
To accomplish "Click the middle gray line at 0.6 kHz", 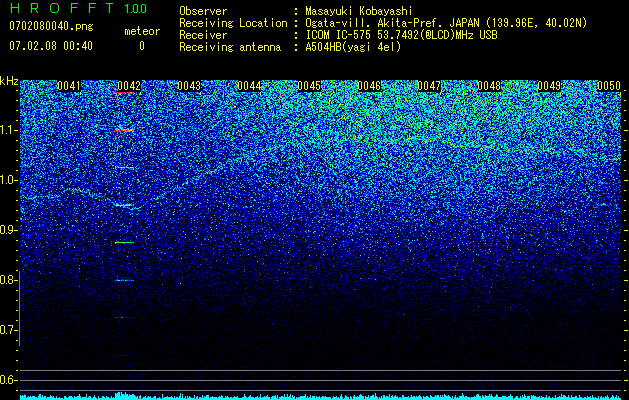I will point(321,380).
